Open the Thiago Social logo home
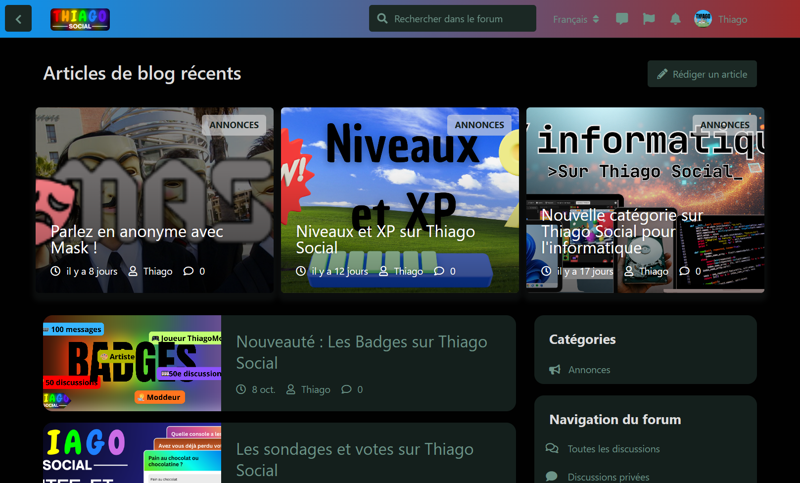800x483 pixels. pos(80,19)
